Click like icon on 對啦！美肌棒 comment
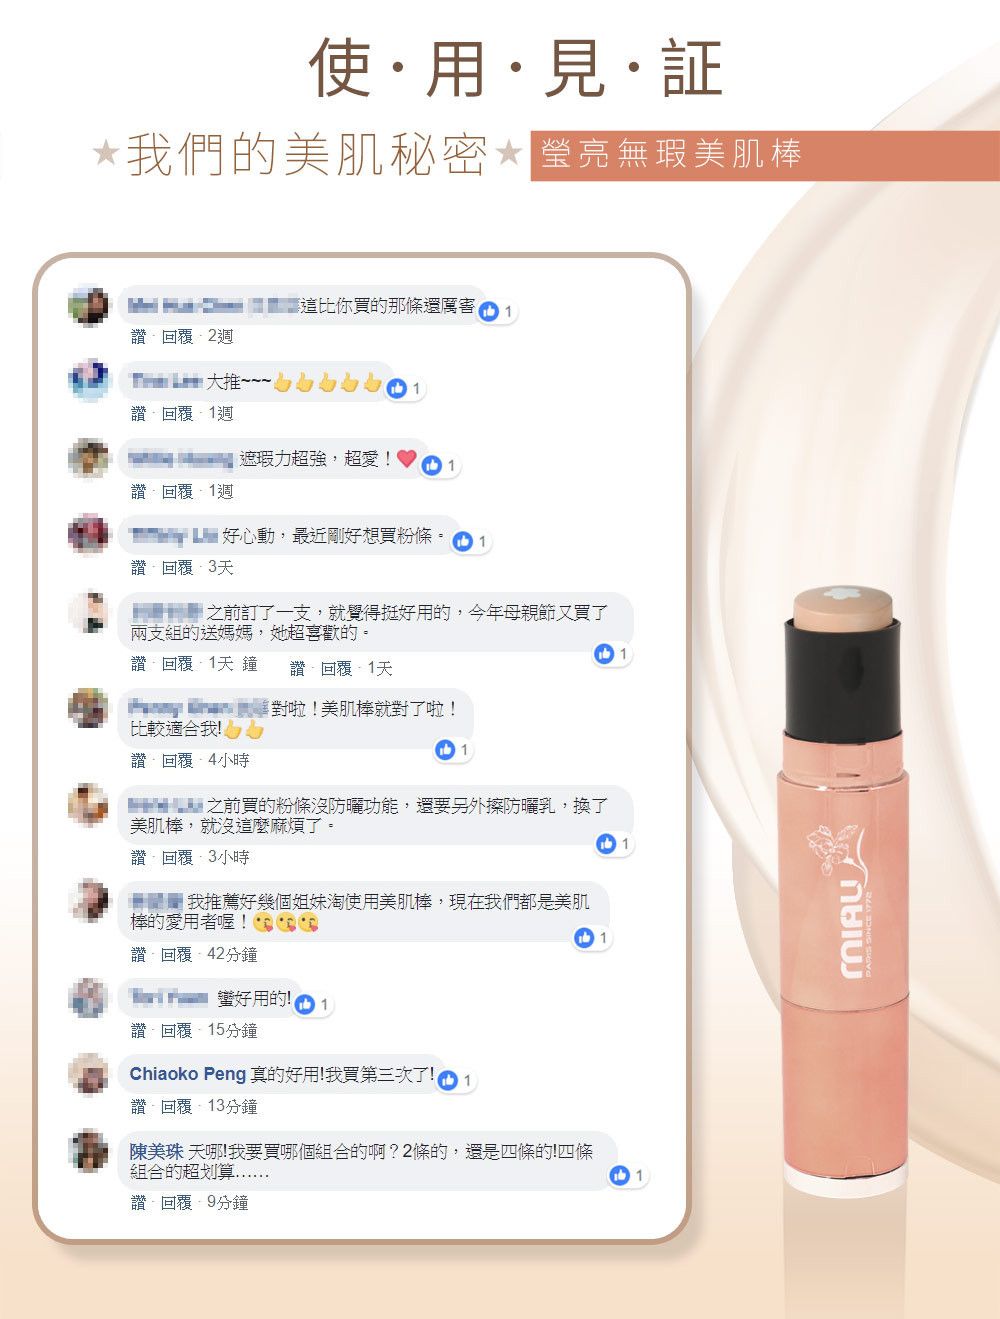Image resolution: width=1000 pixels, height=1319 pixels. pos(446,750)
